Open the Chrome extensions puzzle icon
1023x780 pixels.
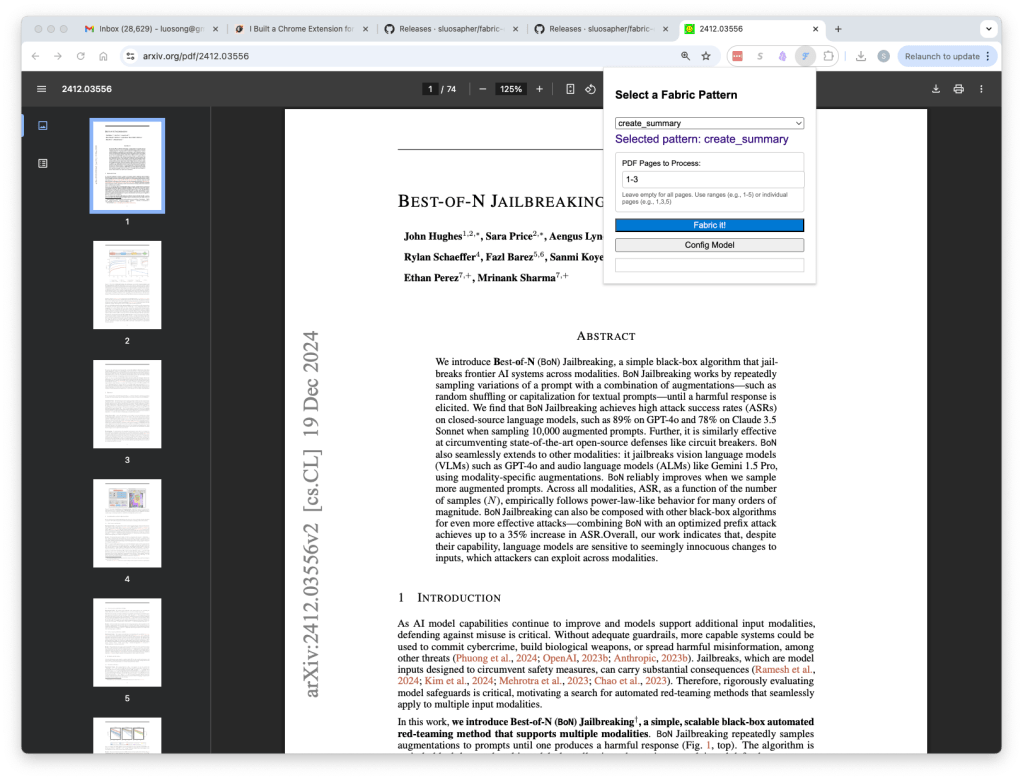click(x=828, y=57)
